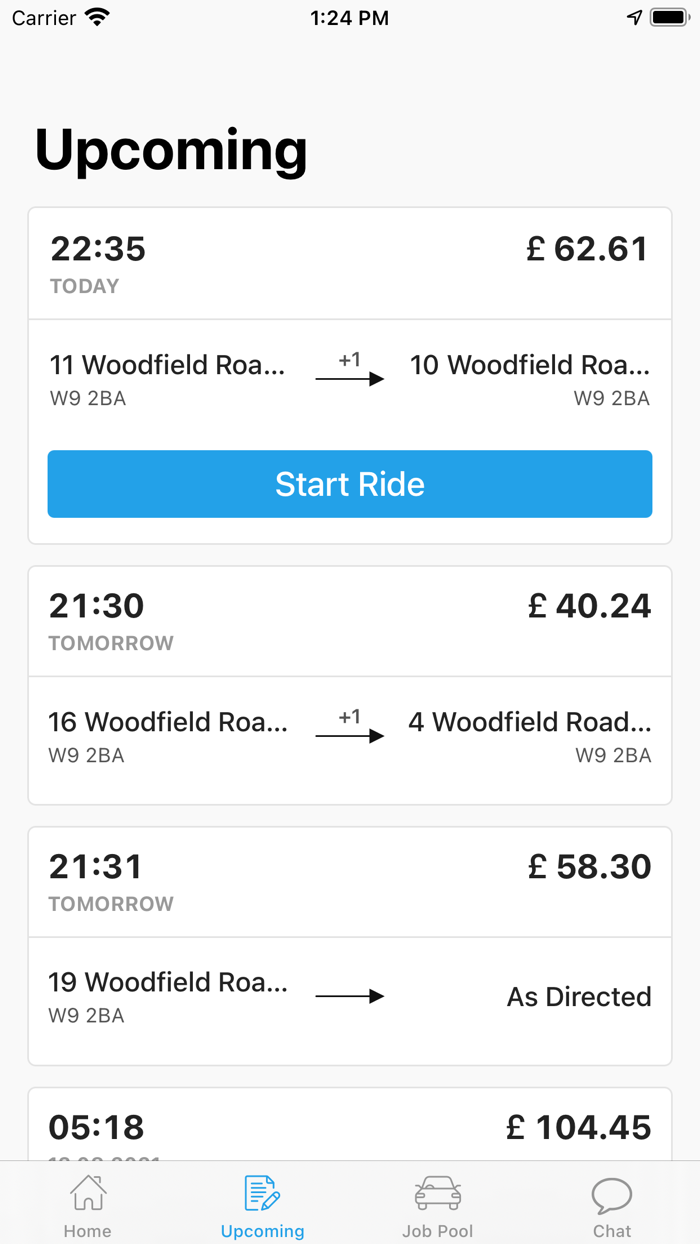This screenshot has height=1244, width=700.
Task: Tap the location arrow in status bar
Action: point(634,18)
